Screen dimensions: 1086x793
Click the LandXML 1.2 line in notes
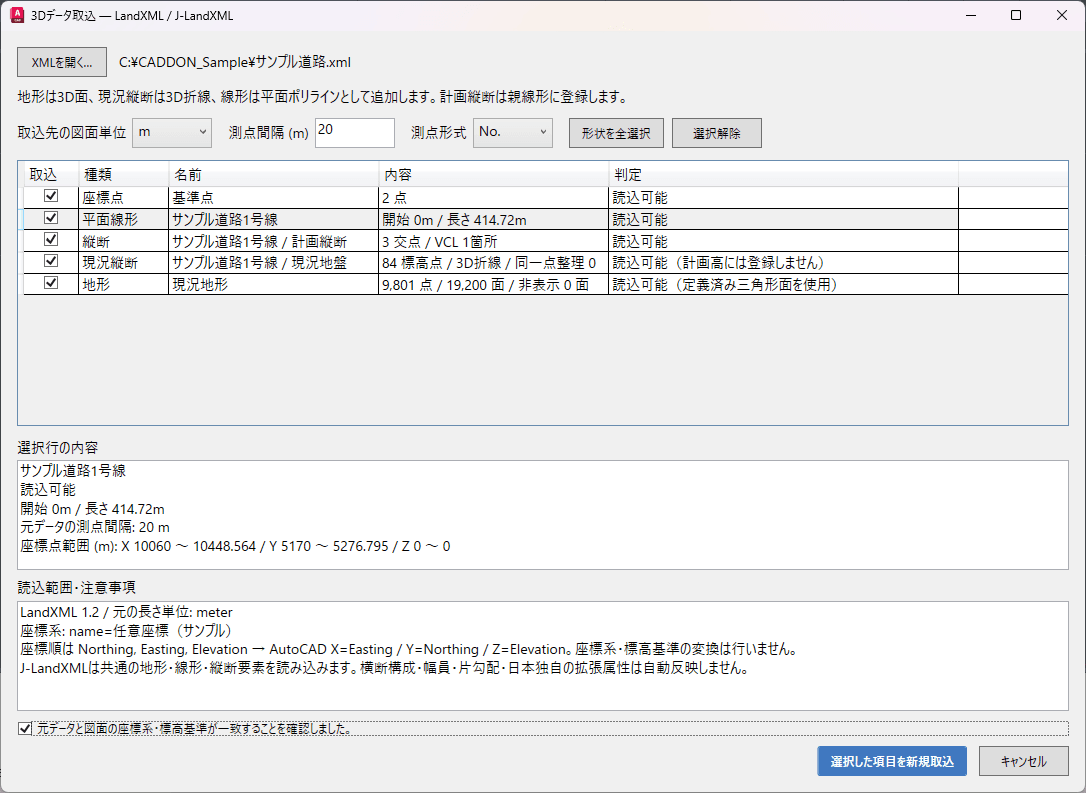point(126,612)
